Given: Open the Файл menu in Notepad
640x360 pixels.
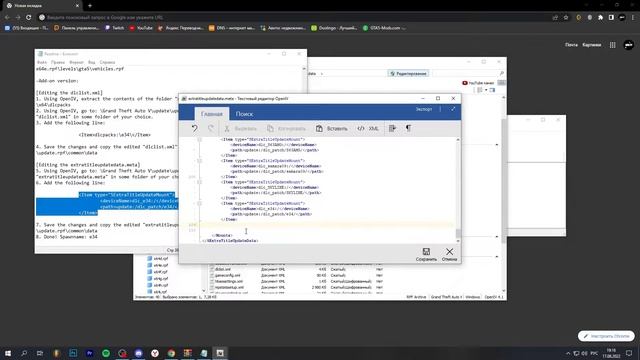Looking at the screenshot, I should pos(42,62).
